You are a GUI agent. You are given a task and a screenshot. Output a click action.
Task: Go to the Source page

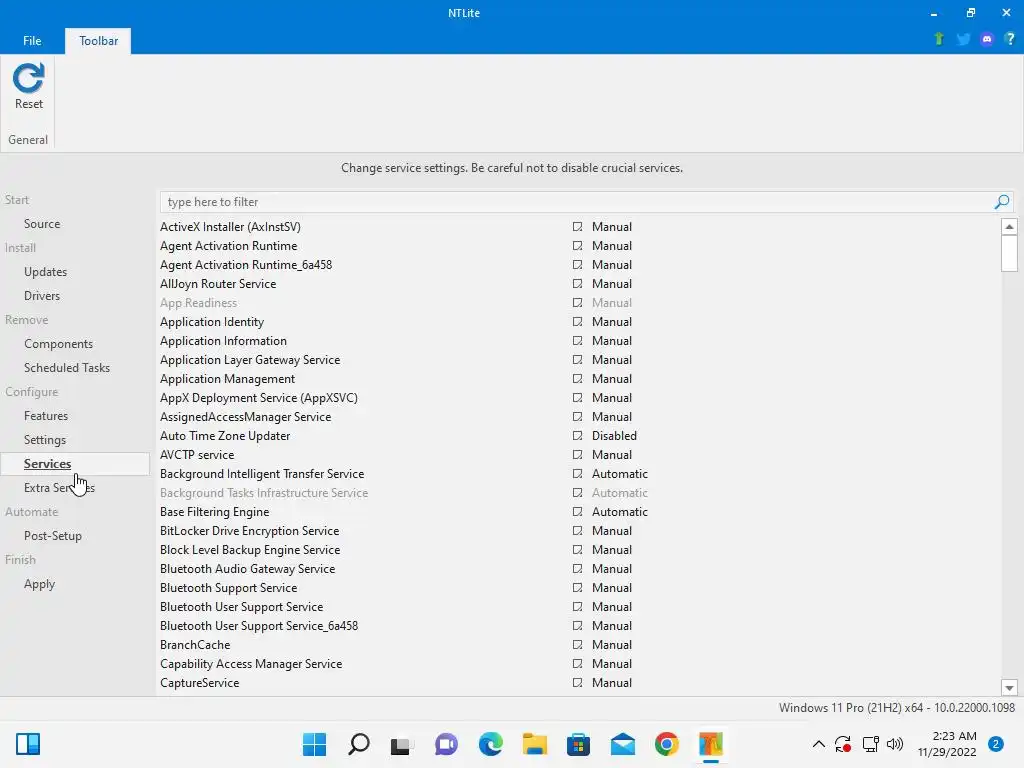[42, 224]
